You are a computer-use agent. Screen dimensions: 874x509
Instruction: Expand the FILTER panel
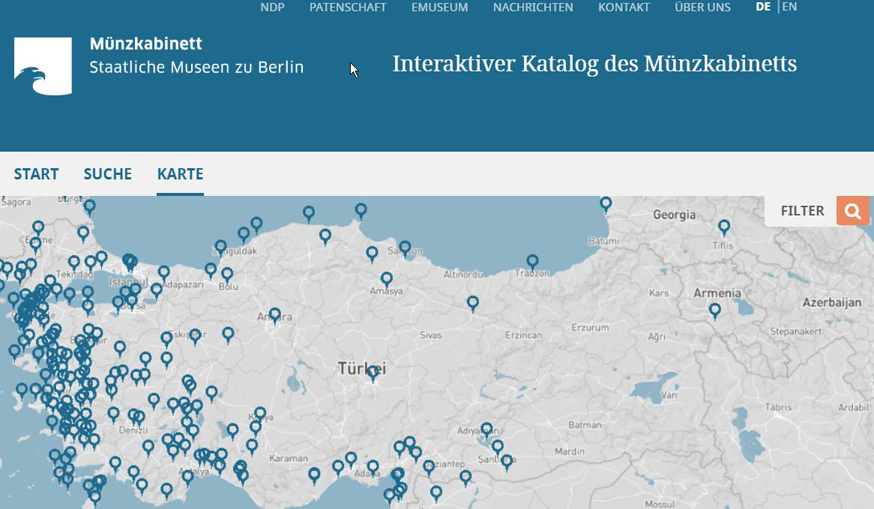click(802, 211)
